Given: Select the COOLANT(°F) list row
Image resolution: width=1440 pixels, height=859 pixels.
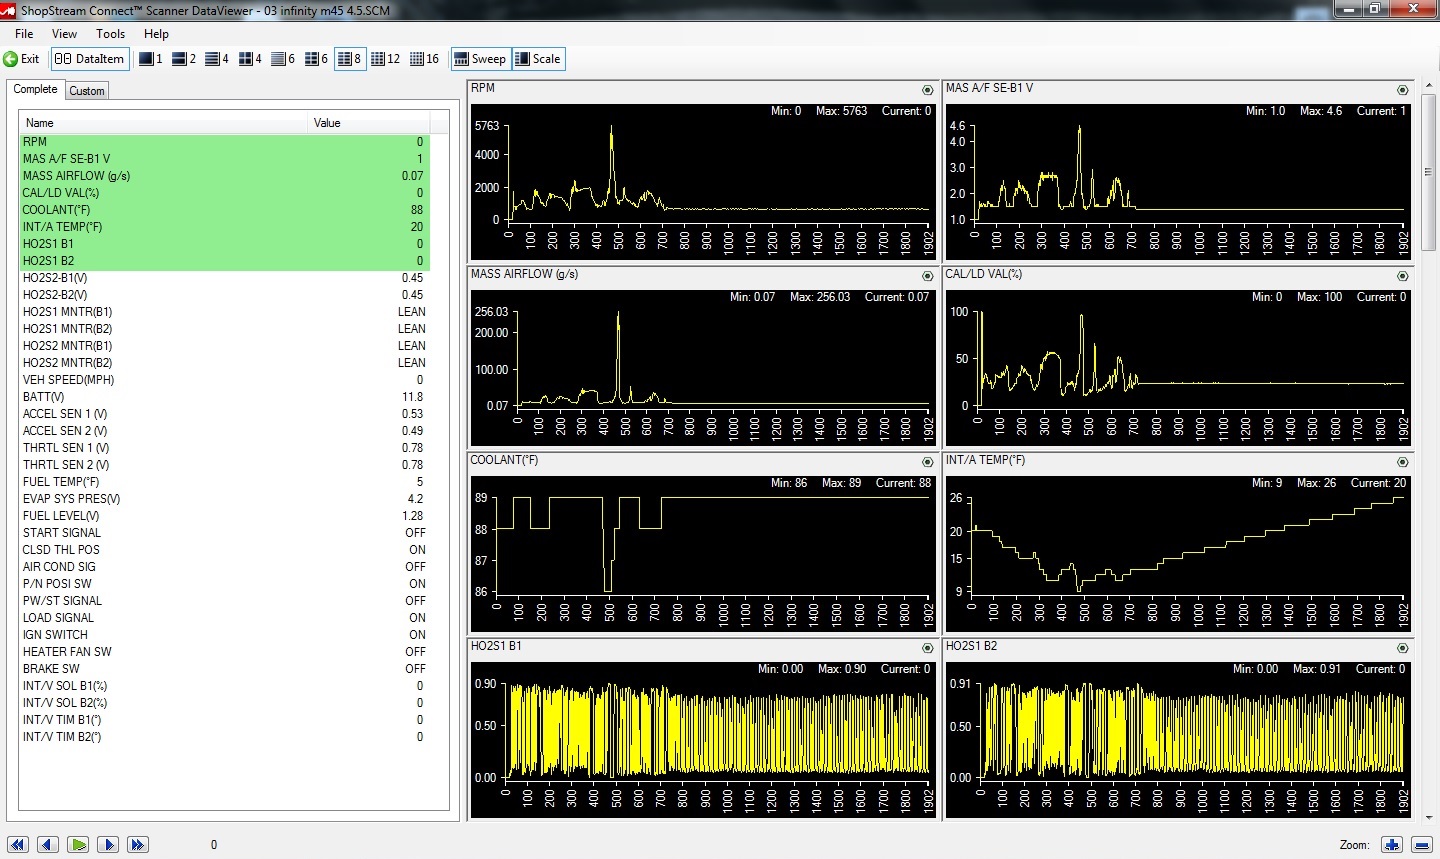Looking at the screenshot, I should (x=224, y=210).
